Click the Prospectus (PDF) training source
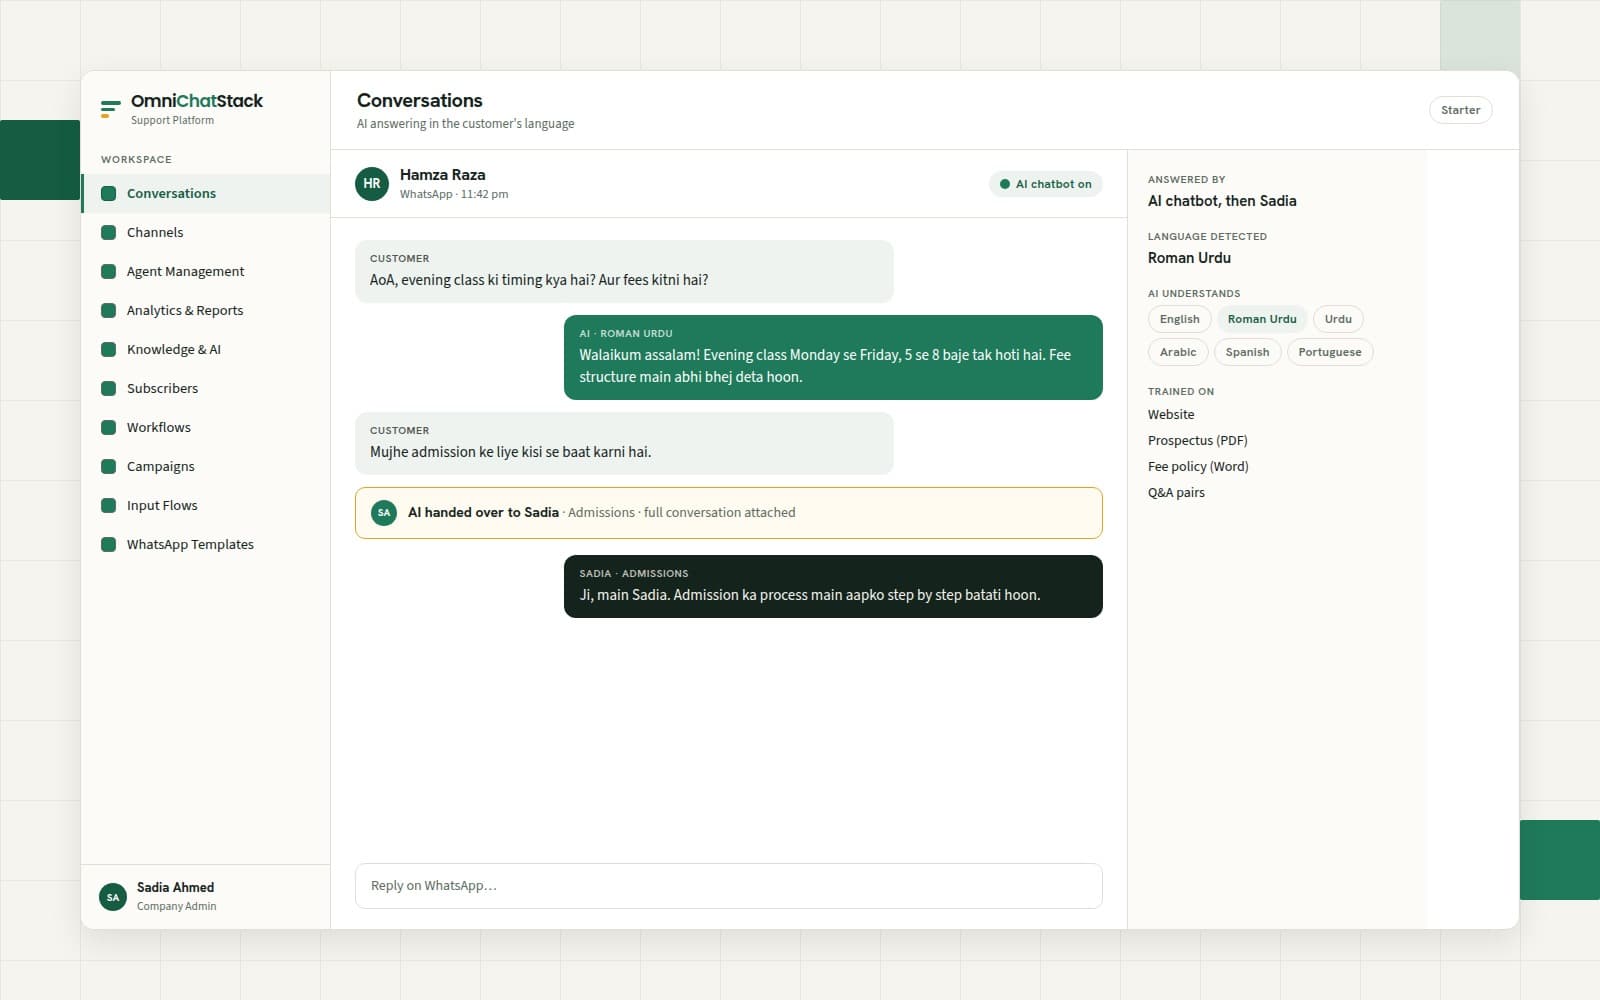 [x=1198, y=441]
